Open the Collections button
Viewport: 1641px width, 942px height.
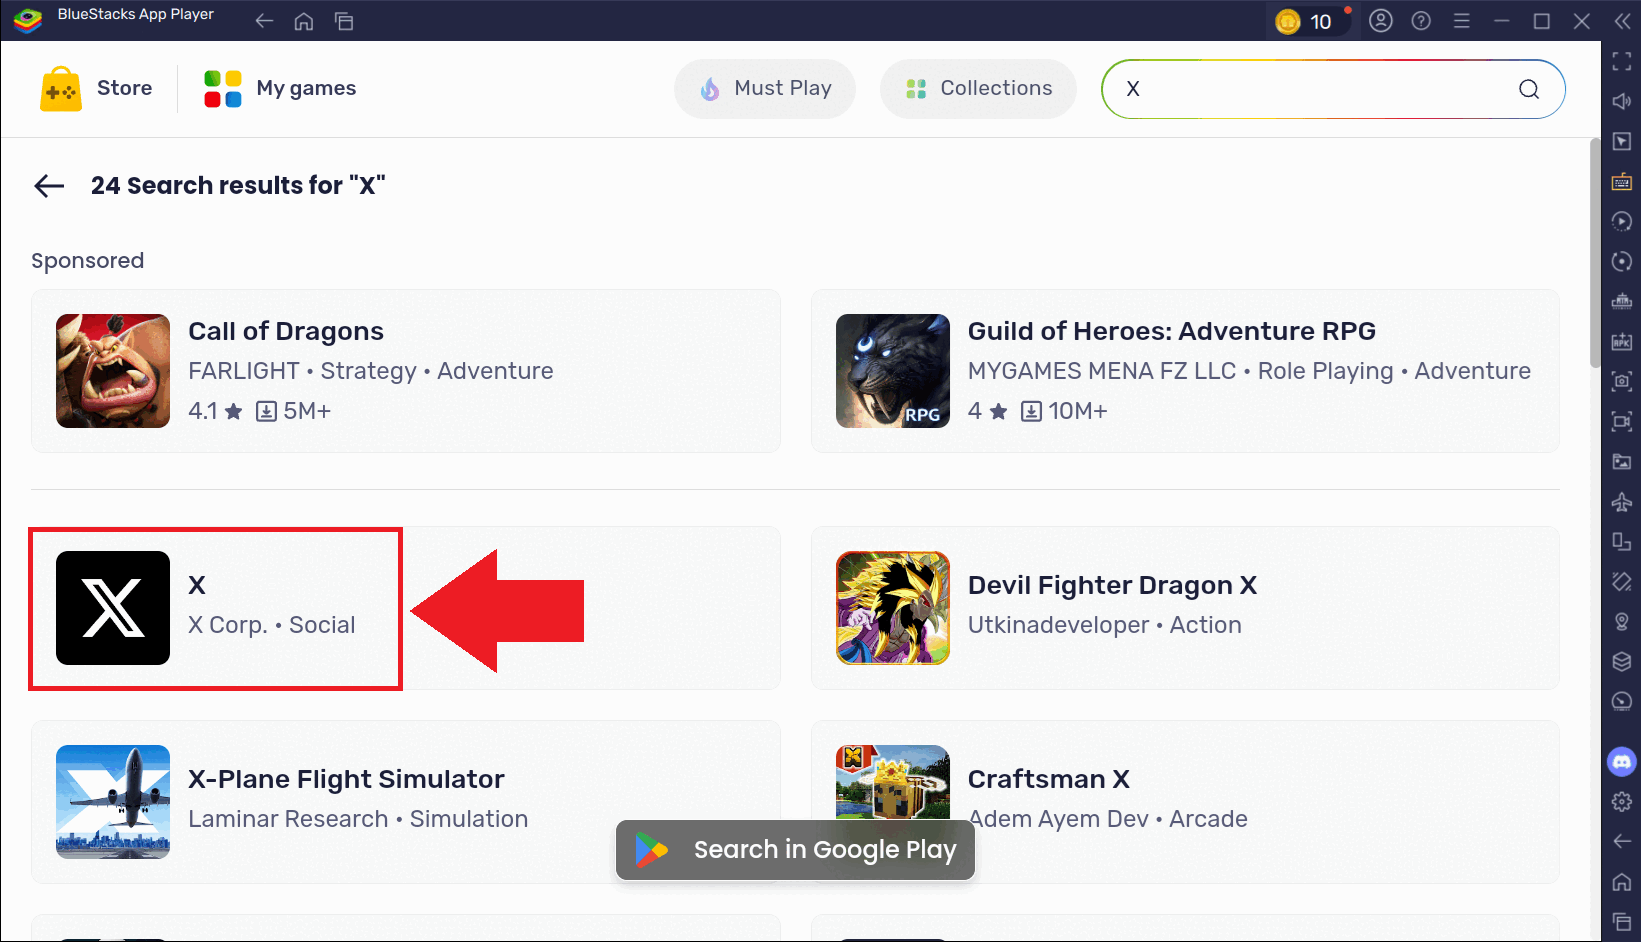(x=978, y=89)
